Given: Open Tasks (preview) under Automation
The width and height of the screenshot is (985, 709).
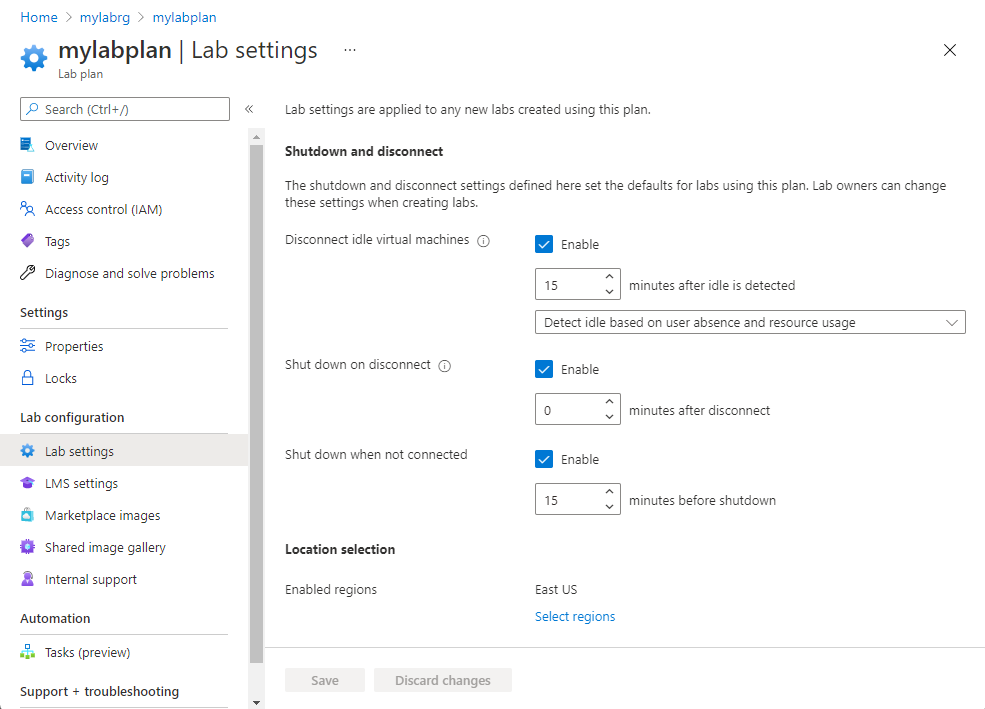Looking at the screenshot, I should 87,651.
